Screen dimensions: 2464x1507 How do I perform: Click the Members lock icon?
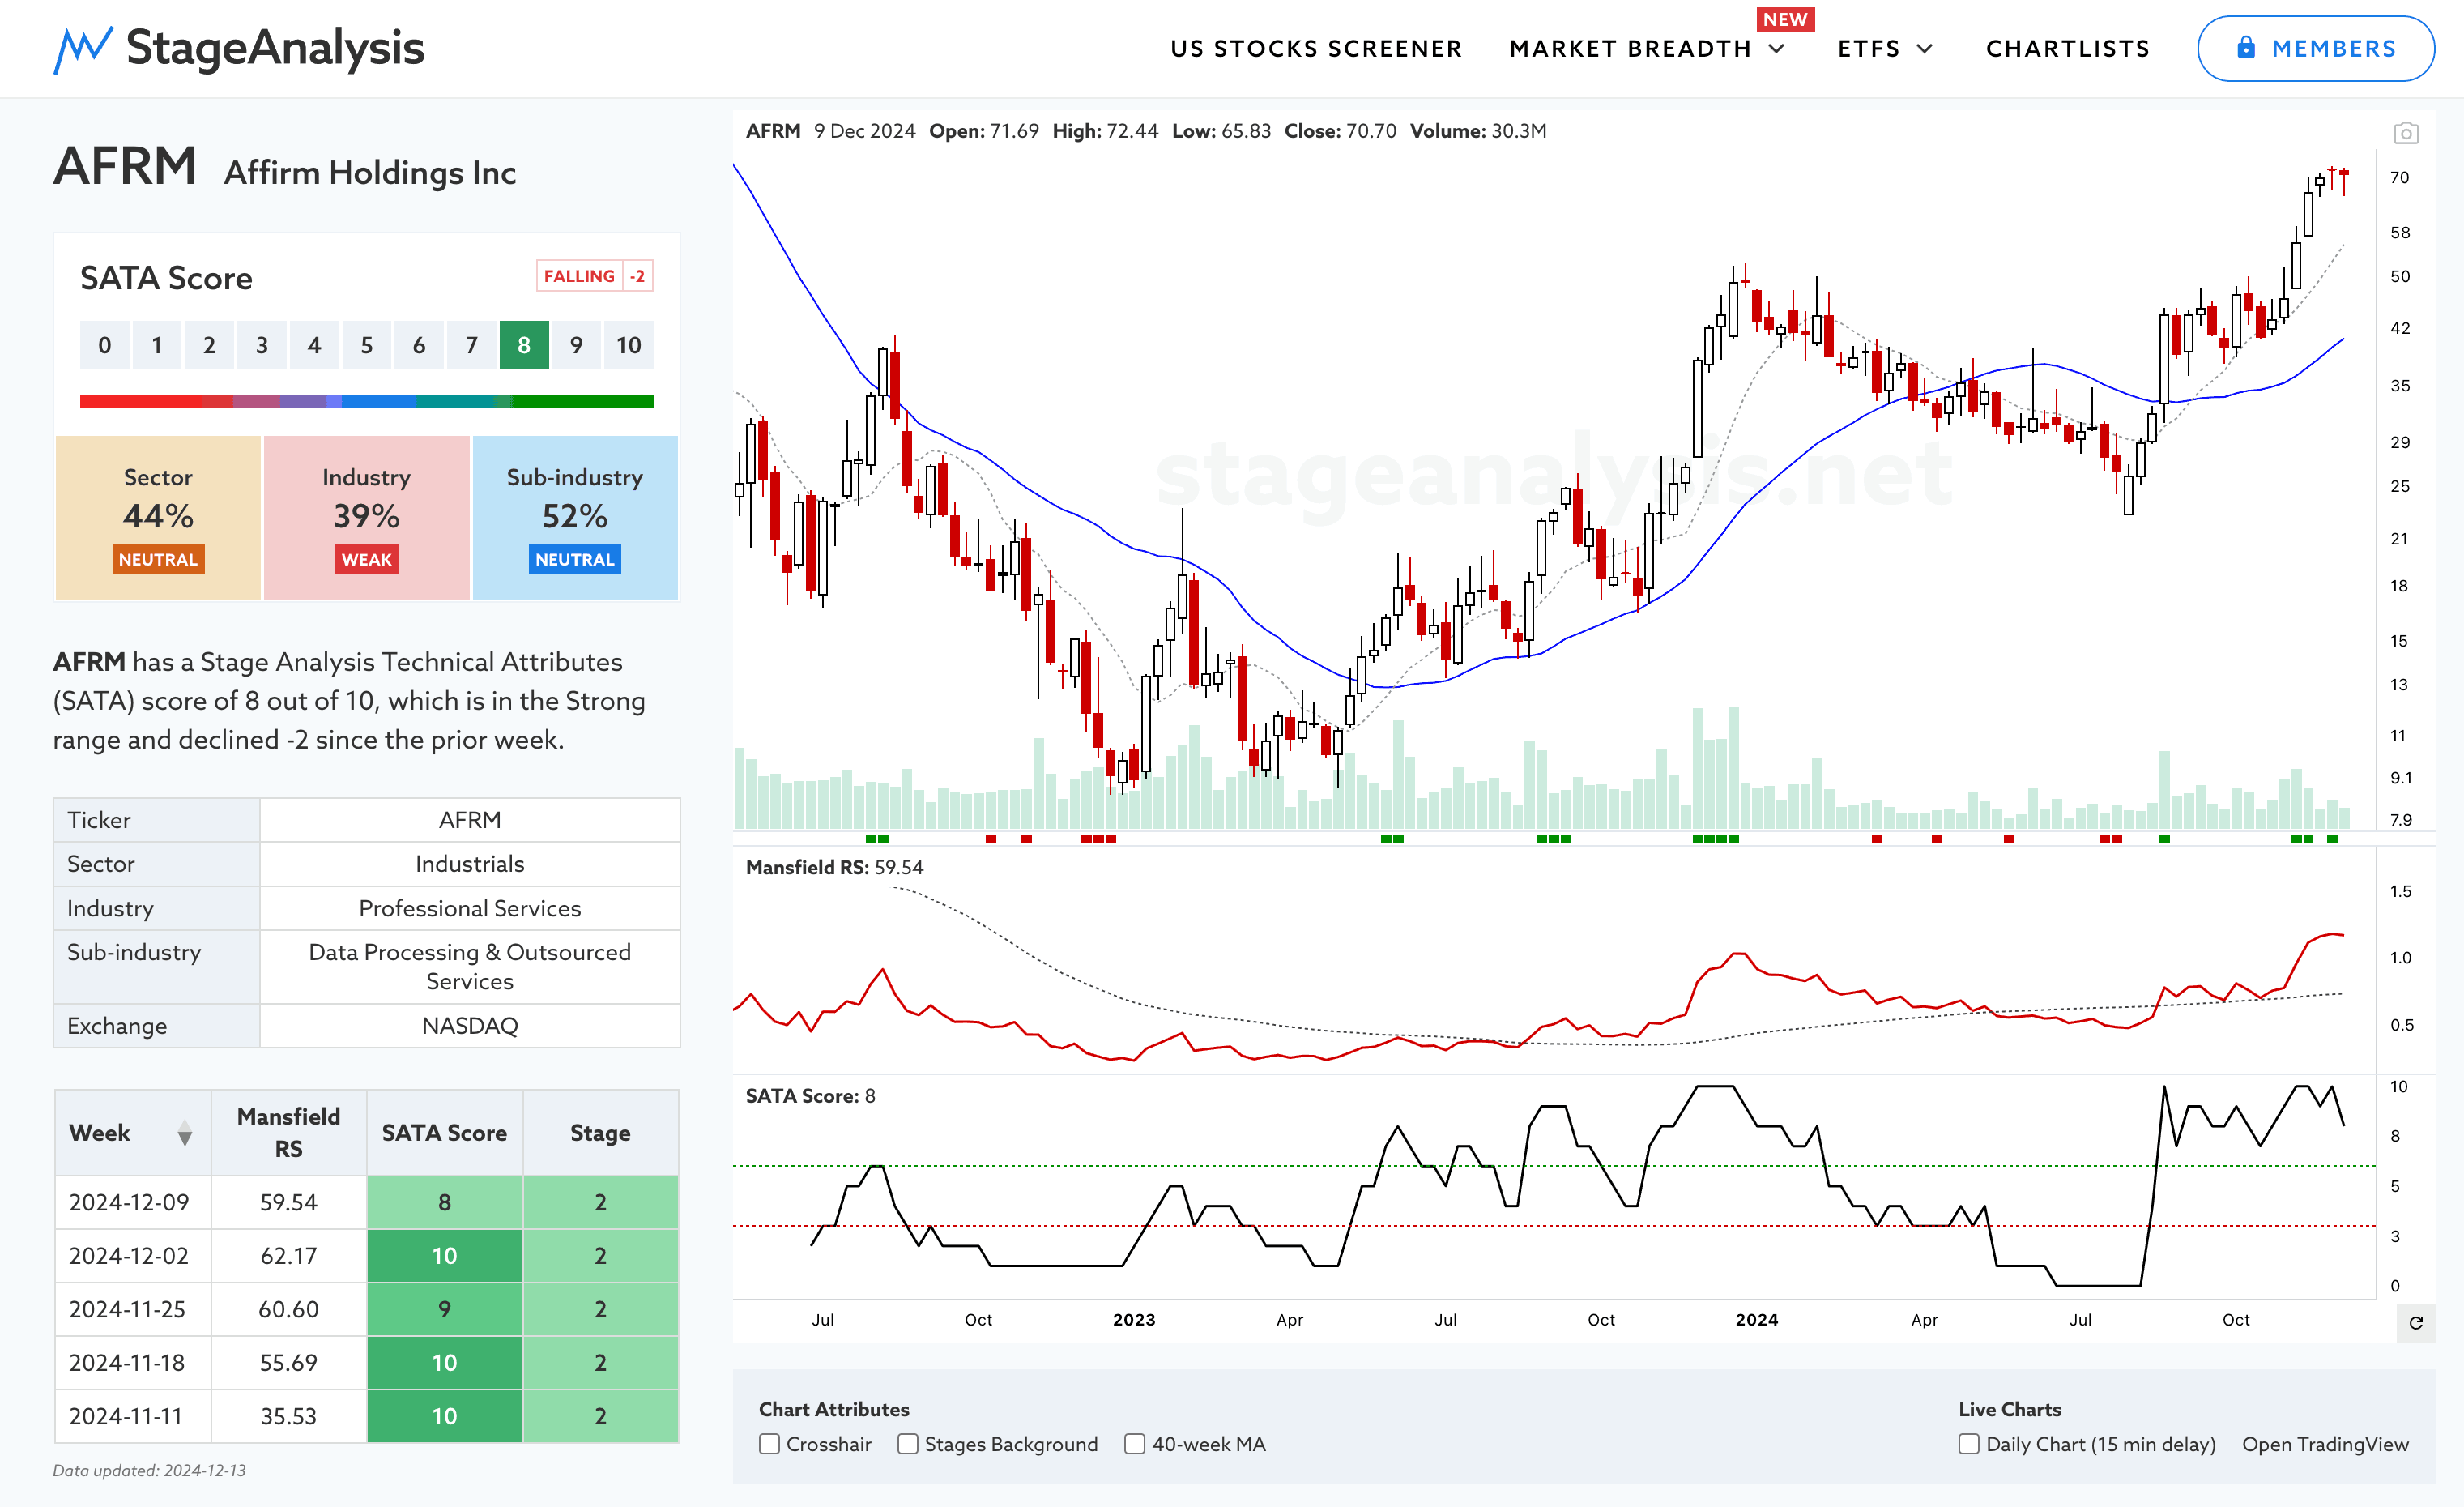click(x=2246, y=48)
